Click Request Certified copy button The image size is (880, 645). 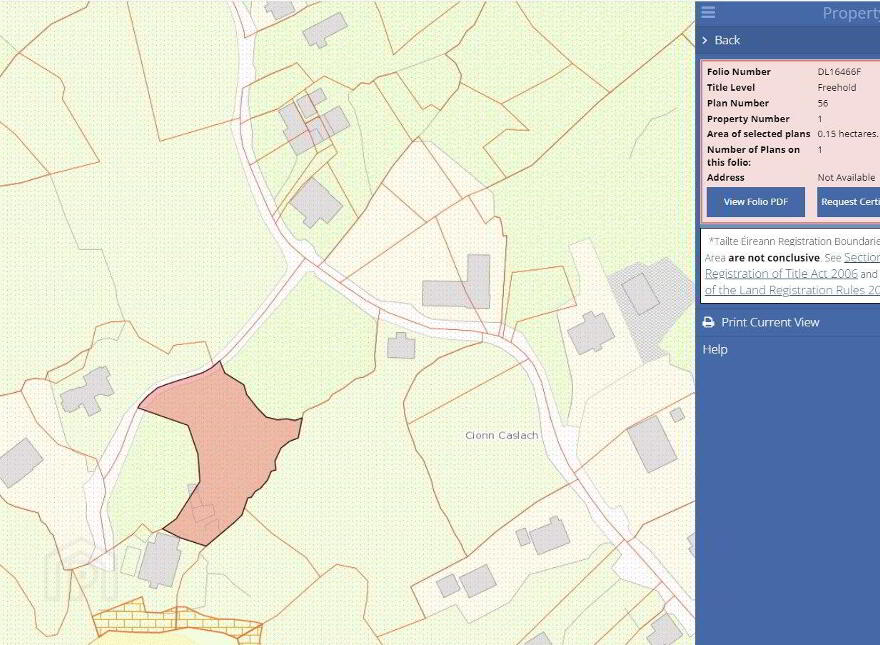[x=849, y=202]
